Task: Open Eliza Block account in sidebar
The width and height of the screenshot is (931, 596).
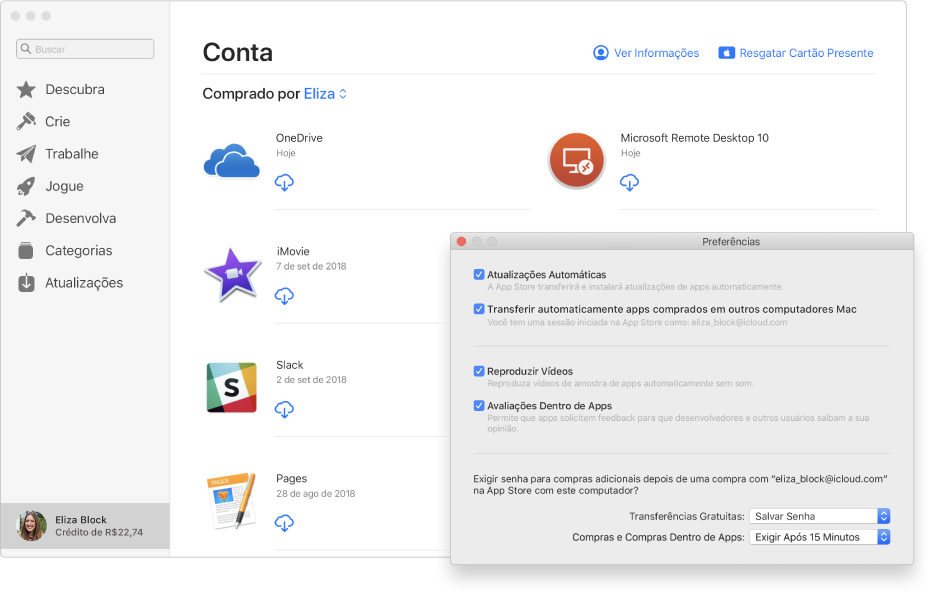Action: 85,526
